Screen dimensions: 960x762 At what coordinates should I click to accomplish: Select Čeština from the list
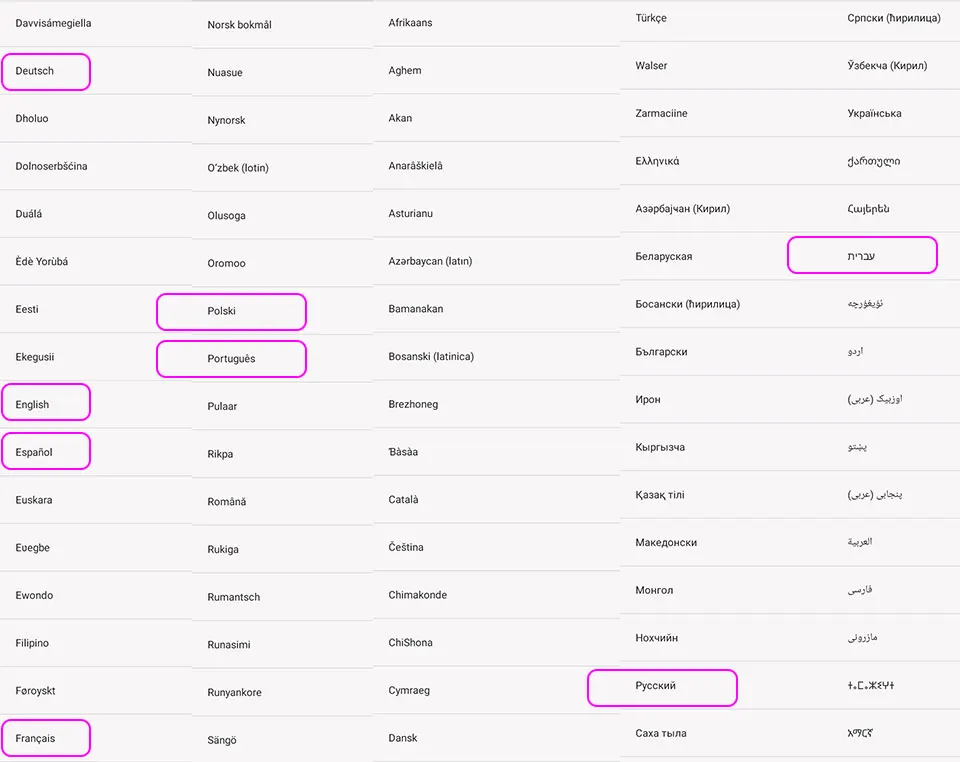(406, 547)
